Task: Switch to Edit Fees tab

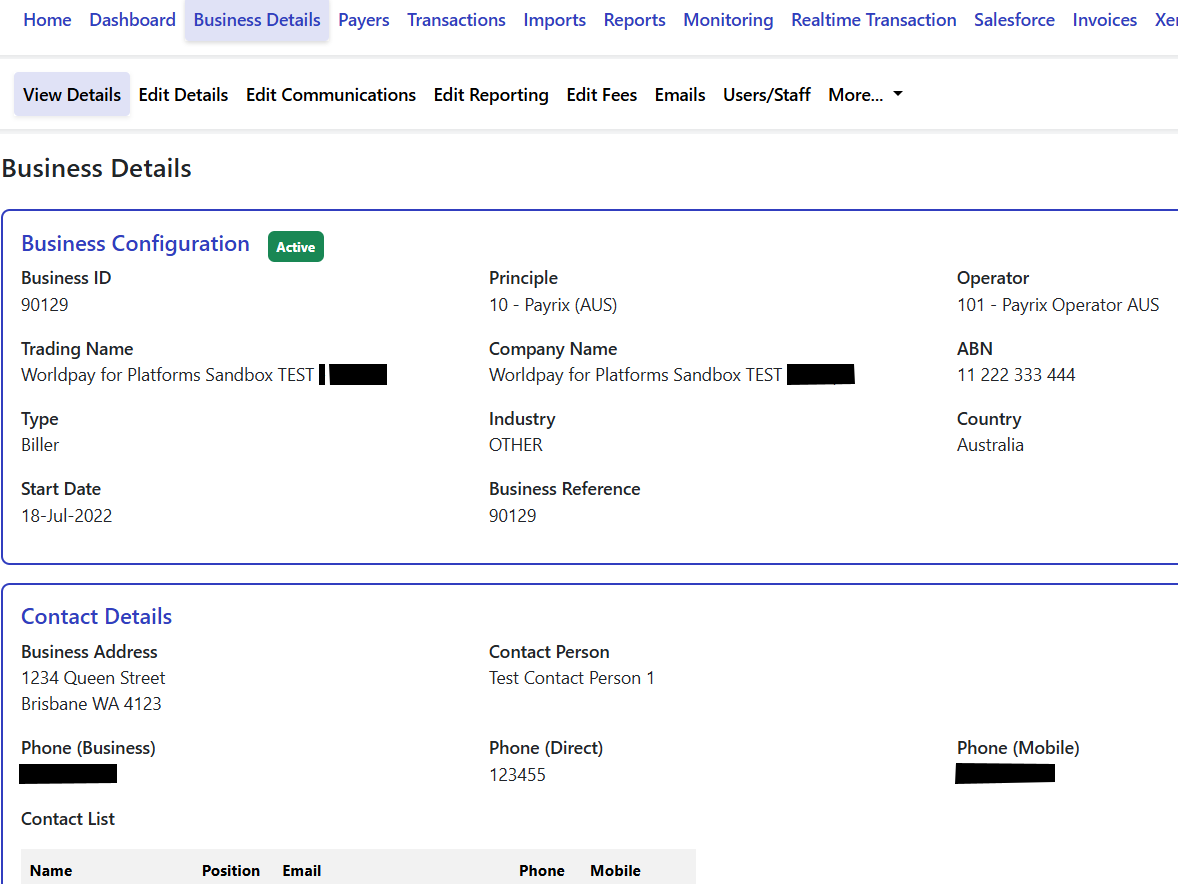Action: click(x=601, y=95)
